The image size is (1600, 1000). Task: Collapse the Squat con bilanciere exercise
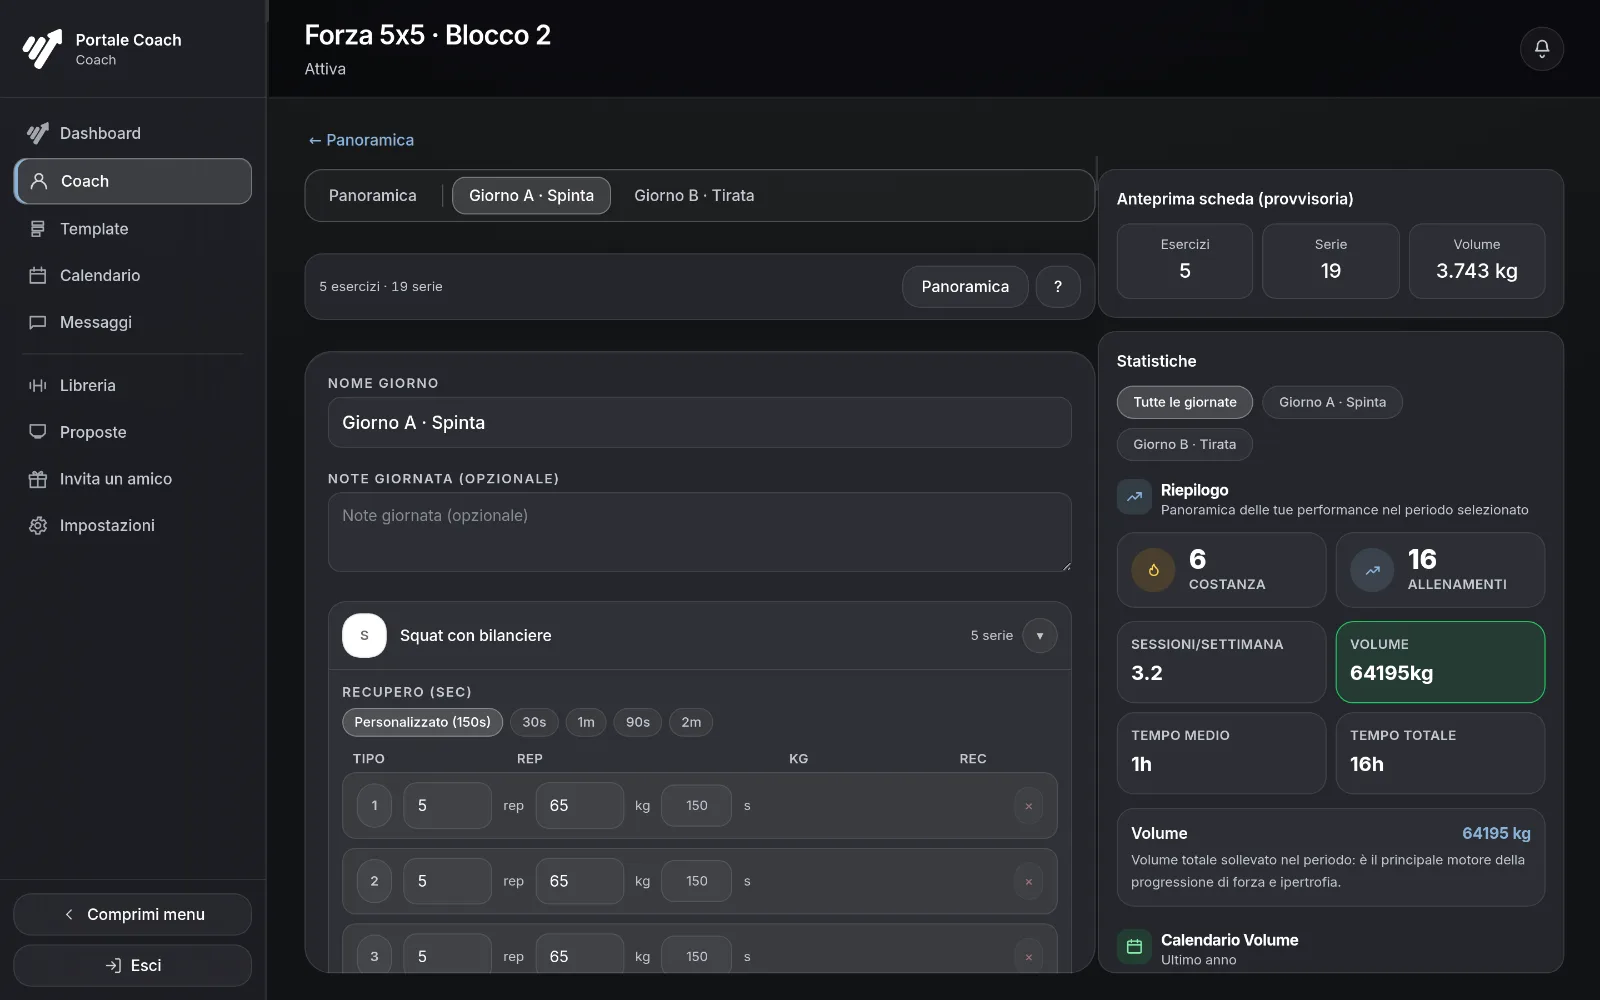coord(1040,636)
